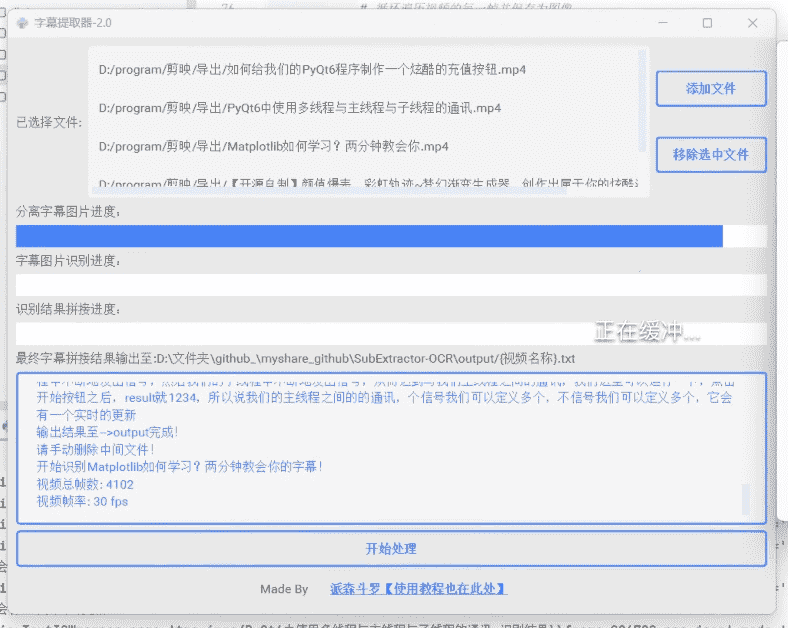This screenshot has width=788, height=628.
Task: Click the 字幕图片识别进度 progress bar
Action: click(391, 285)
